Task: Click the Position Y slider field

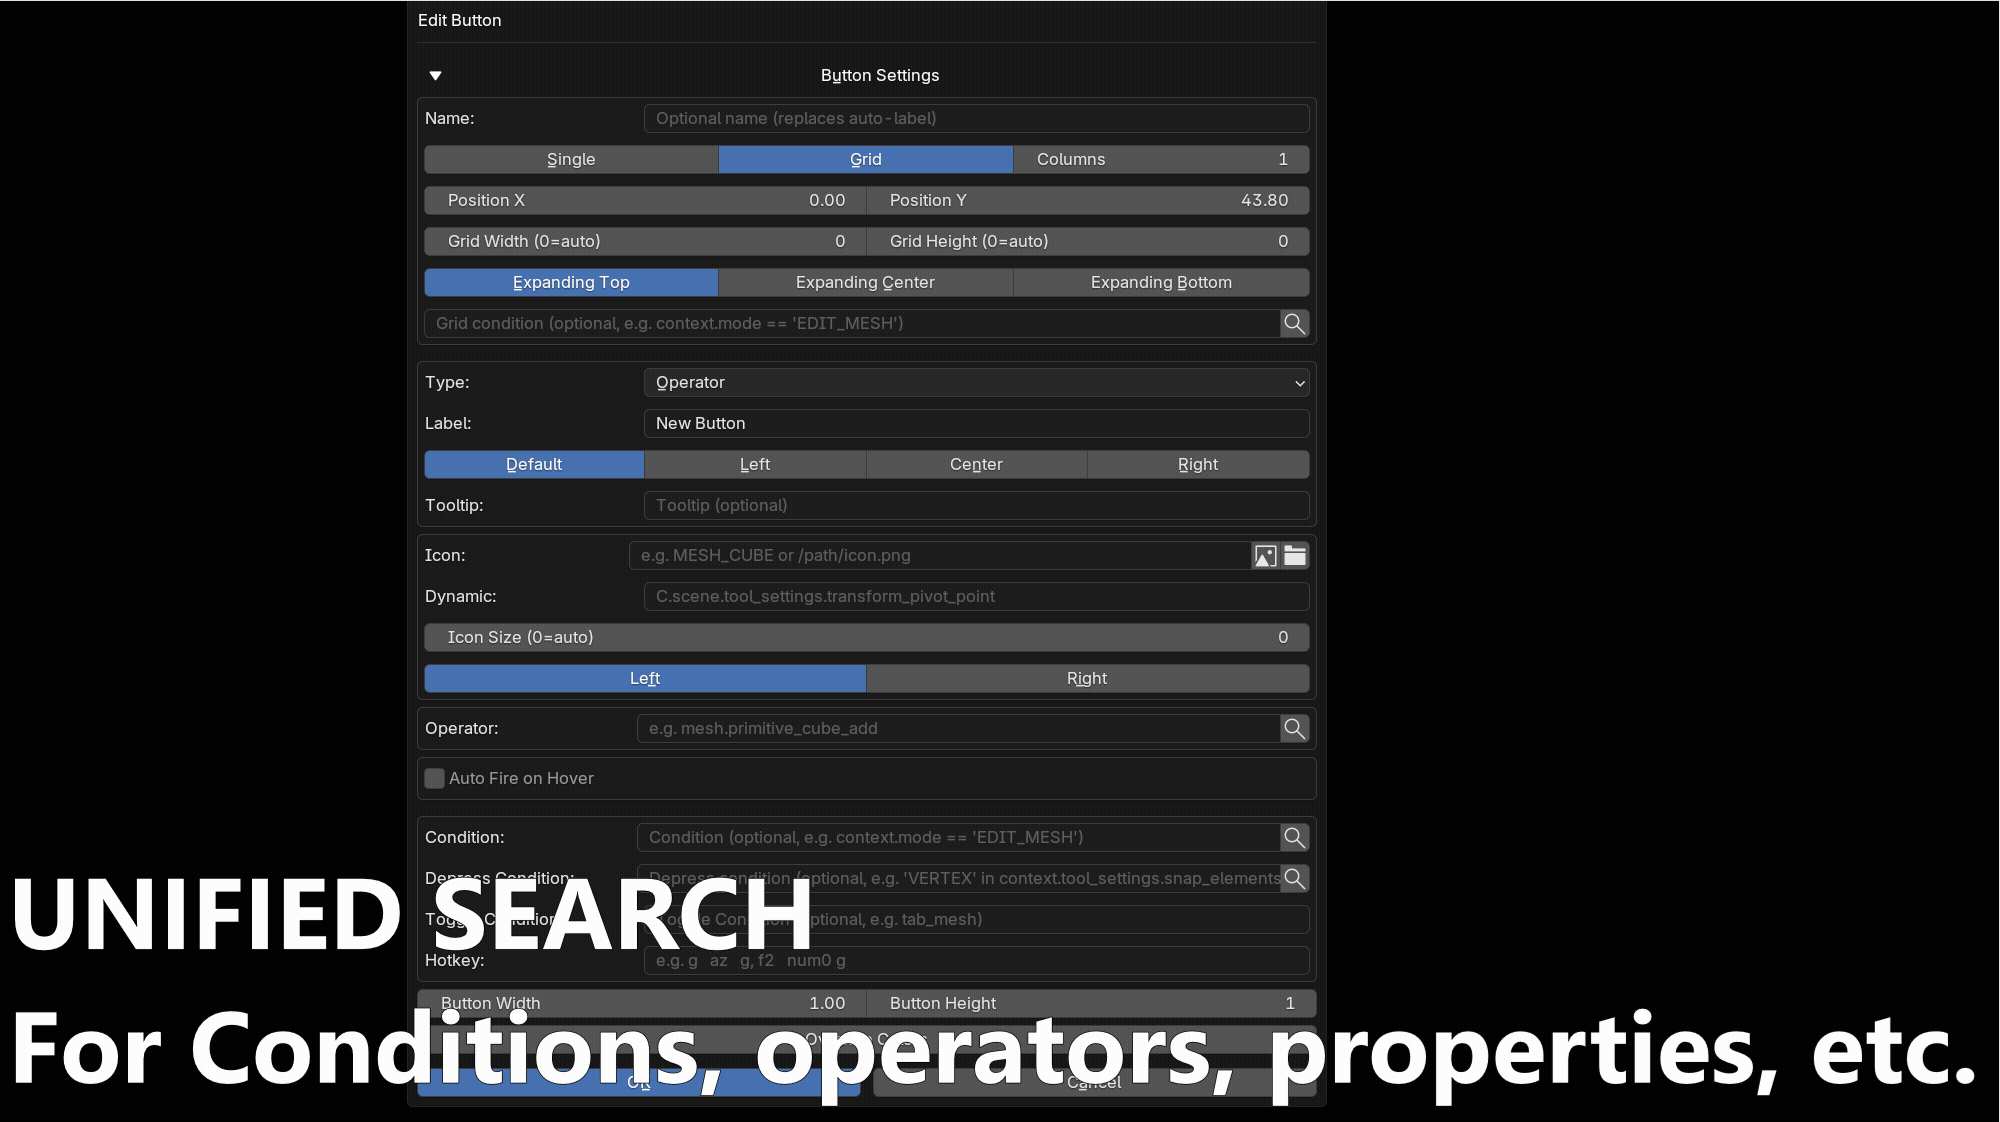Action: tap(1088, 200)
